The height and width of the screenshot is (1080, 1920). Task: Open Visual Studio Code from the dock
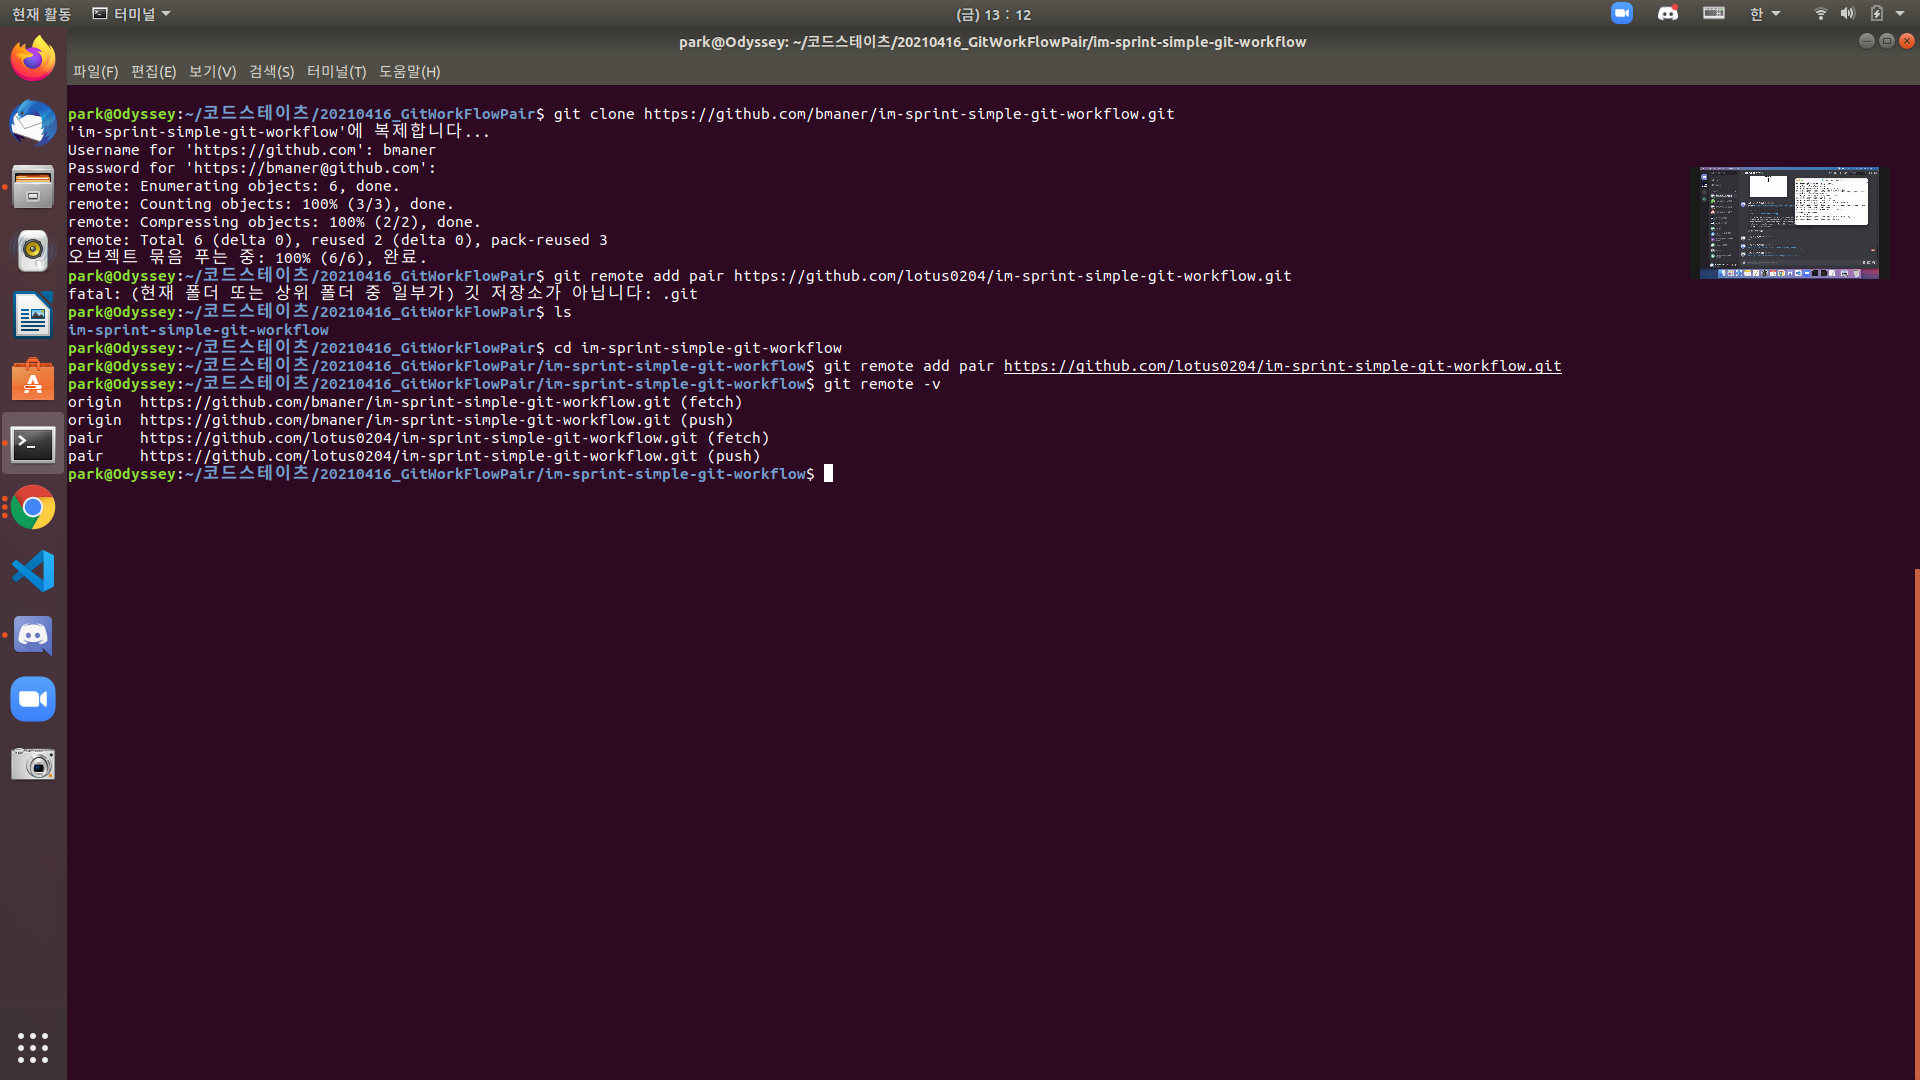tap(33, 572)
